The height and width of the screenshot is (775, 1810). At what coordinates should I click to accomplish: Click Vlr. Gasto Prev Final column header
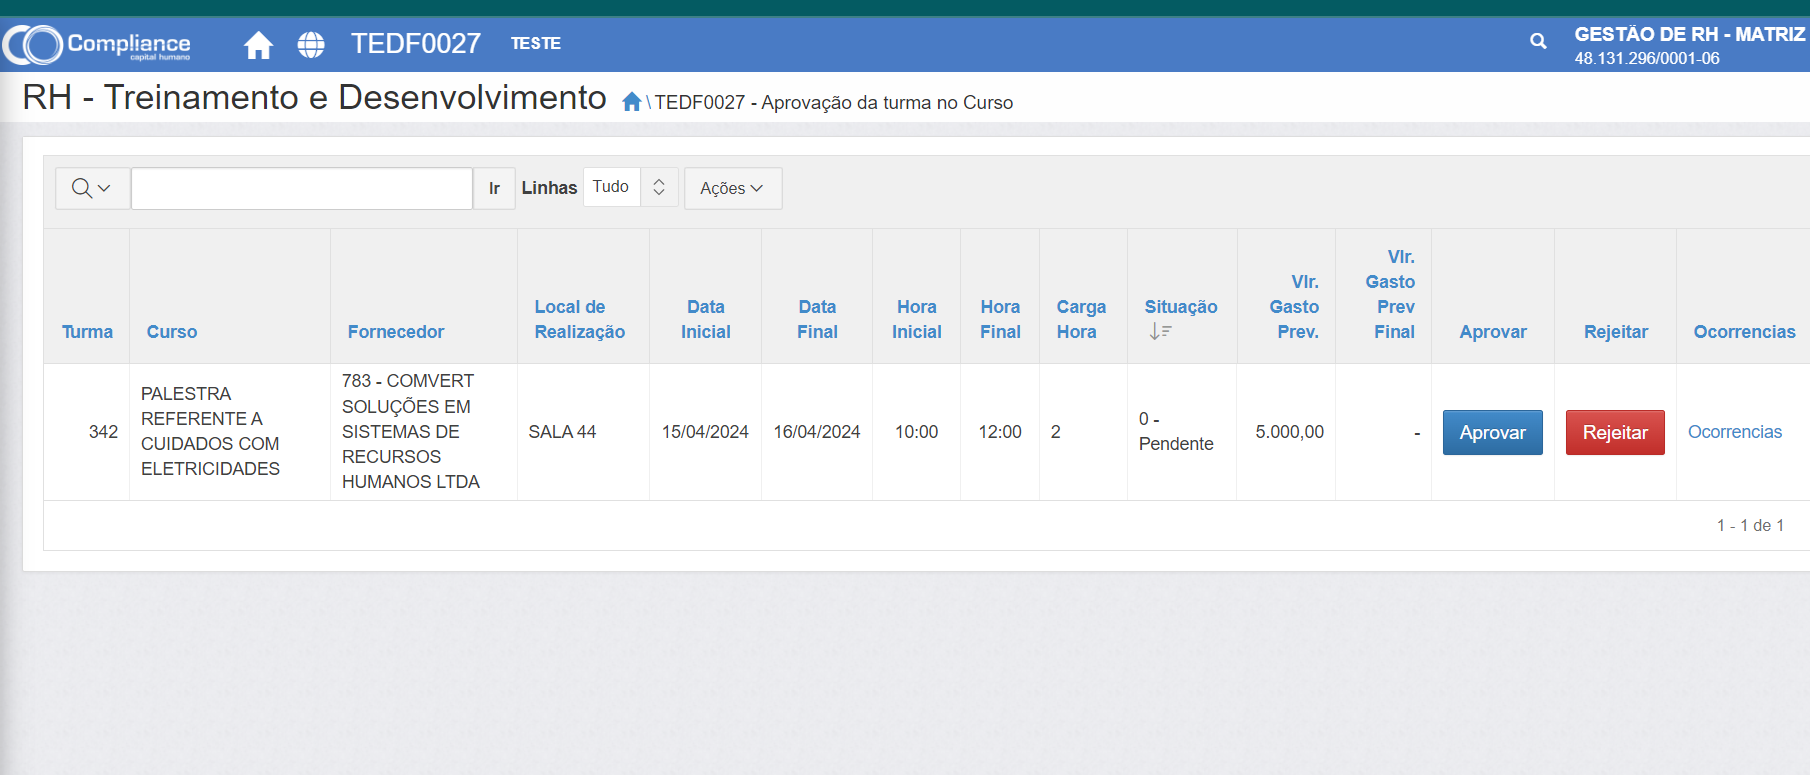point(1390,294)
